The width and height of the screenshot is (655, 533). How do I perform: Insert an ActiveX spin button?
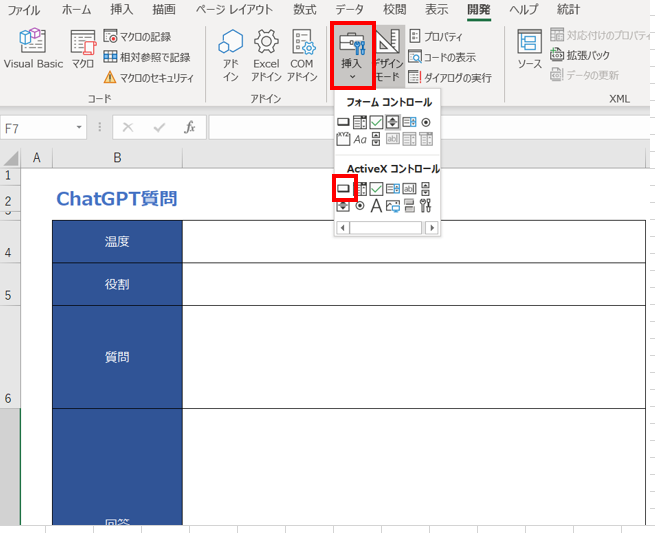click(343, 206)
